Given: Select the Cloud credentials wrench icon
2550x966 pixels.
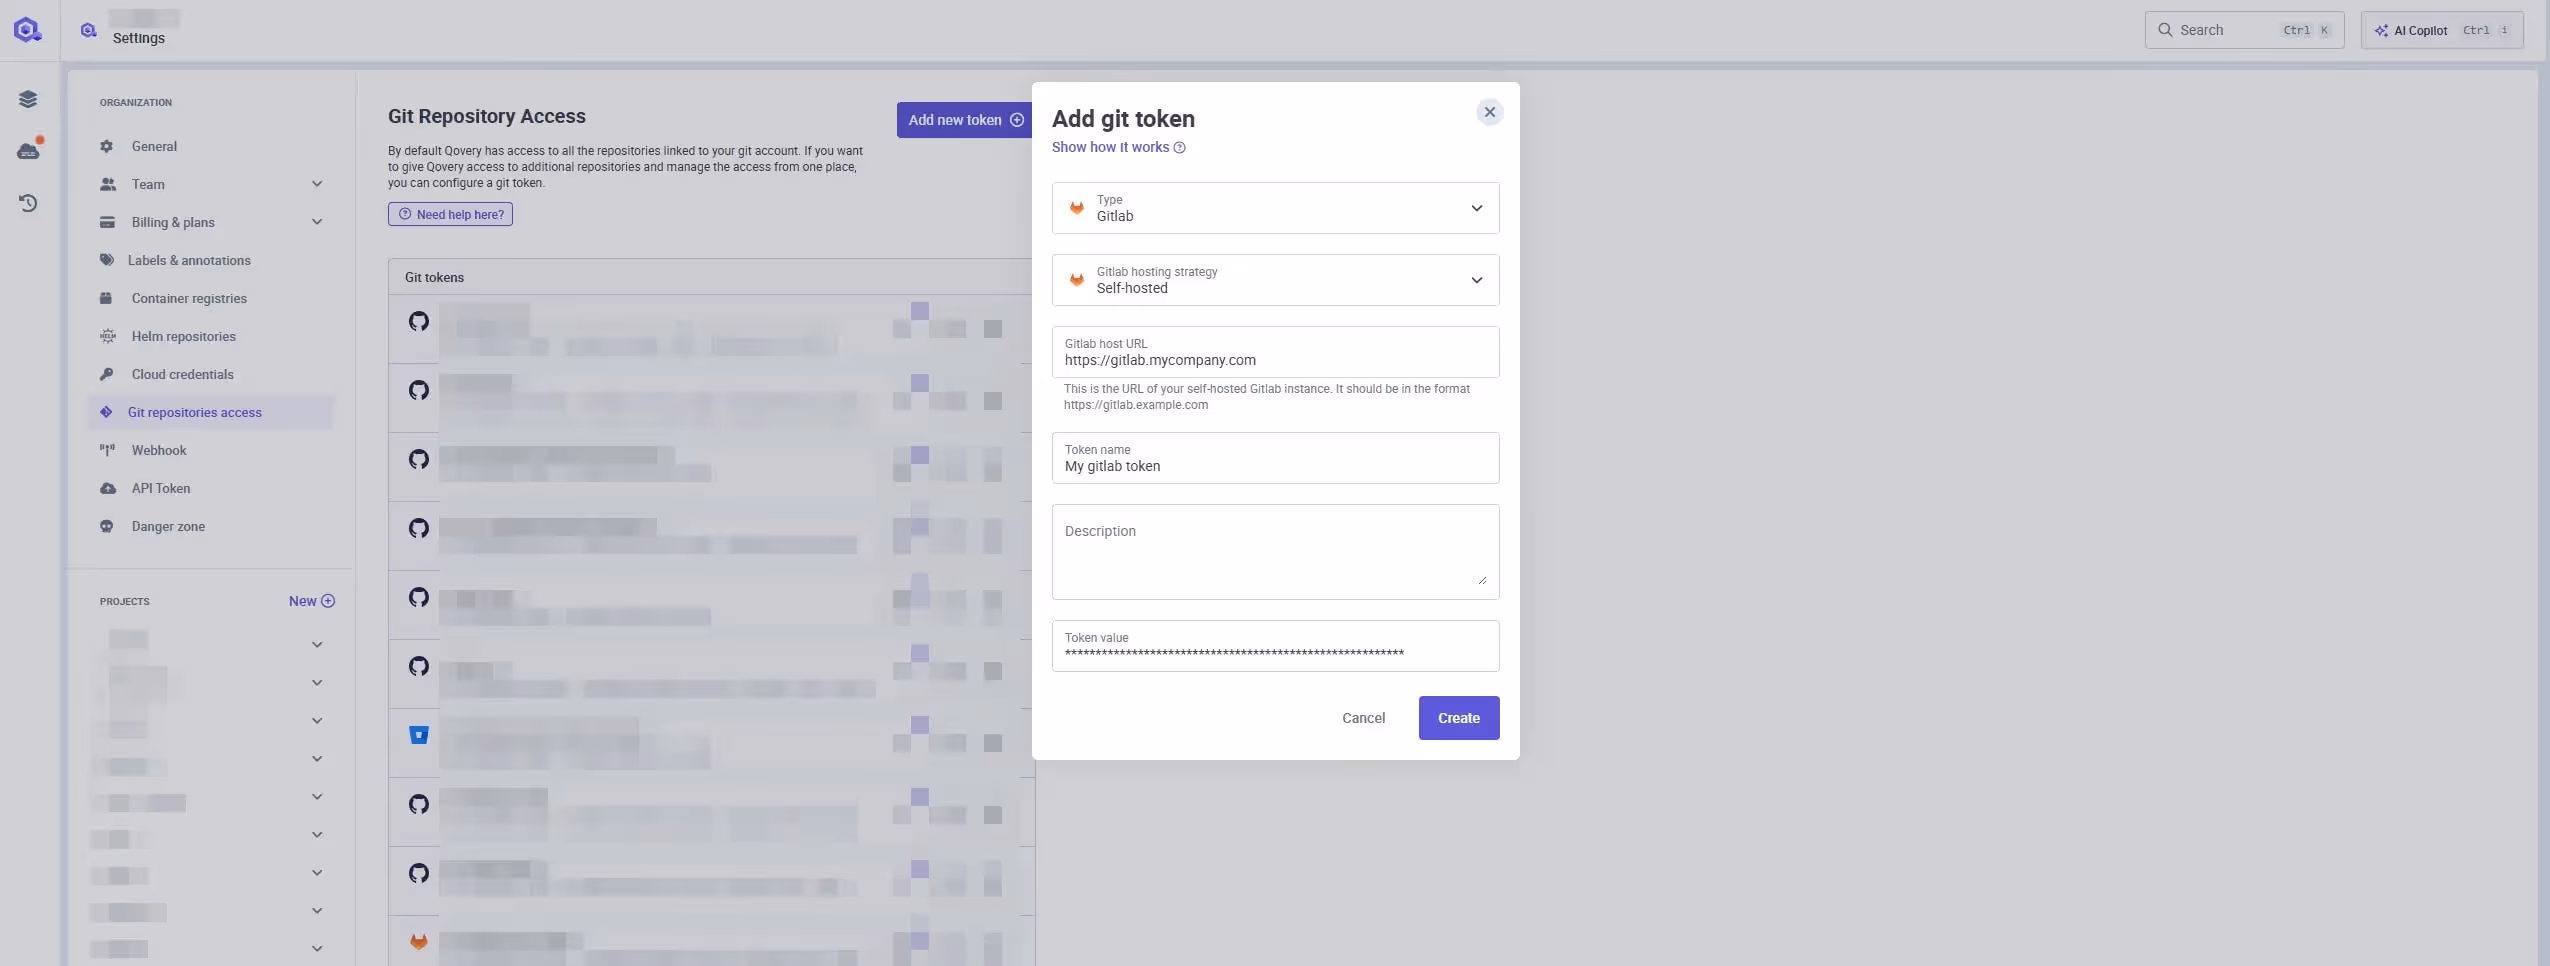Looking at the screenshot, I should tap(108, 374).
